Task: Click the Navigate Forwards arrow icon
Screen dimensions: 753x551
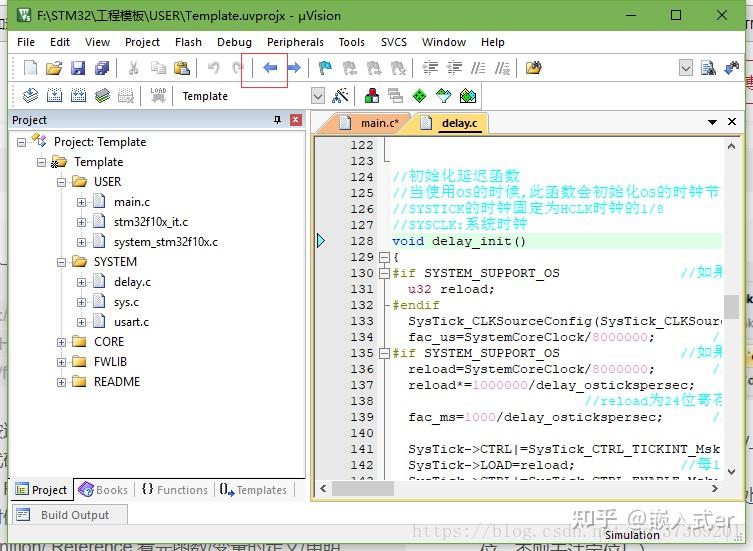Action: coord(294,68)
